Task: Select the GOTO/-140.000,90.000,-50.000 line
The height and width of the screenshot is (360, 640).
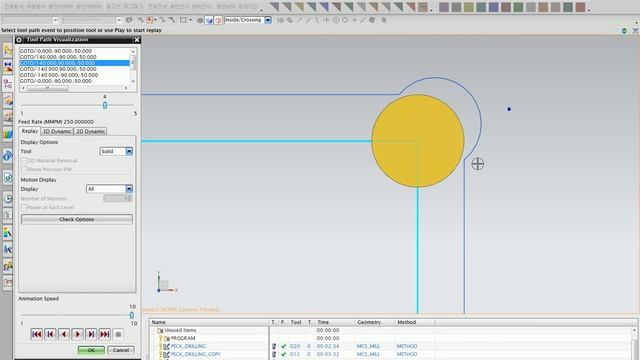Action: 74,69
